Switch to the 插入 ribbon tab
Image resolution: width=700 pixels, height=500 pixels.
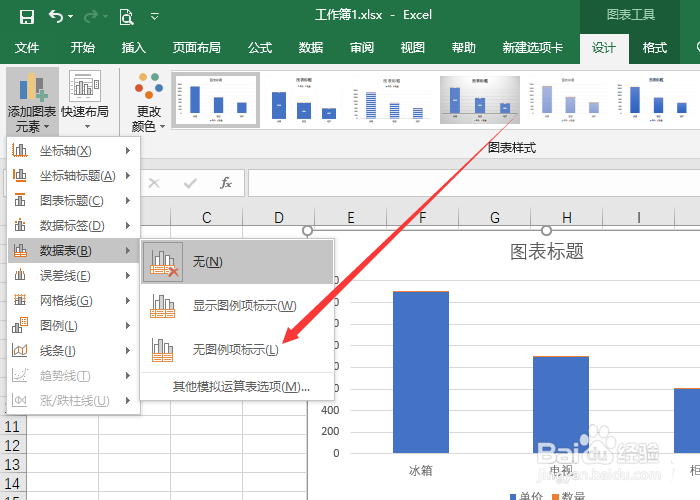(133, 48)
